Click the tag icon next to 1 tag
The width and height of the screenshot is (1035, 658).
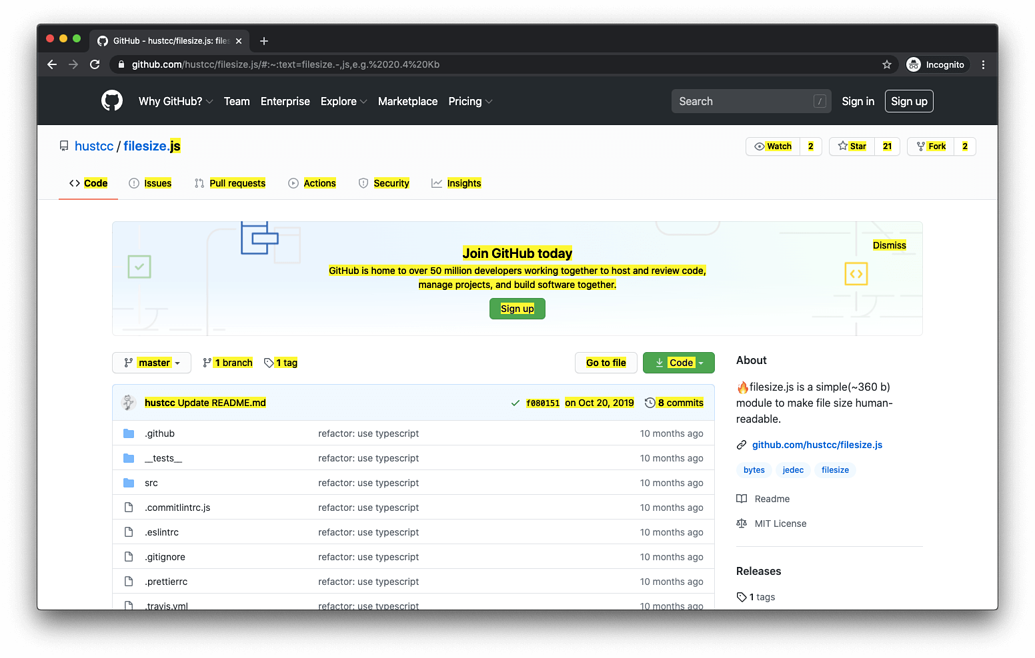point(269,363)
